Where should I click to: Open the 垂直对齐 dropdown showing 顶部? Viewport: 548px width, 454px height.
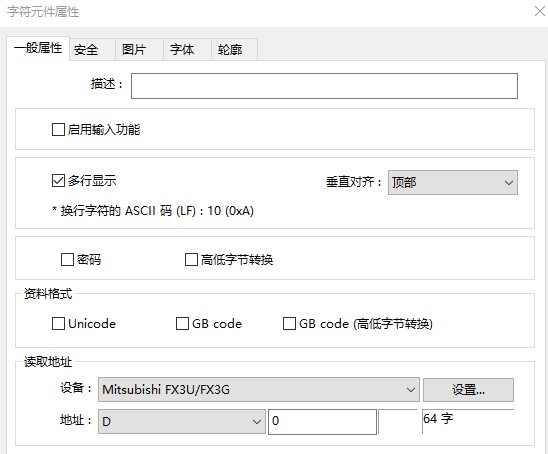(x=453, y=182)
